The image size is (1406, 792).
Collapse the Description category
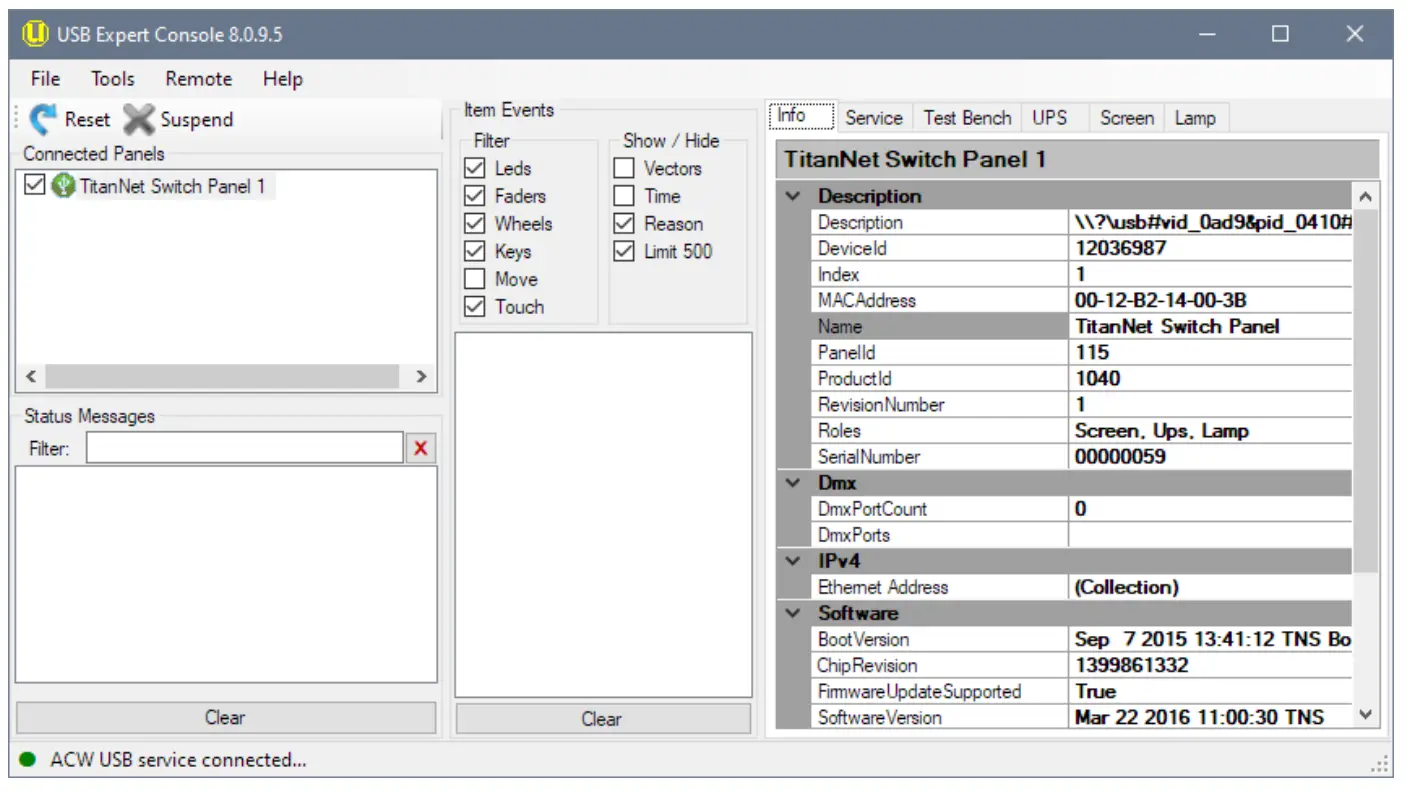pos(793,196)
